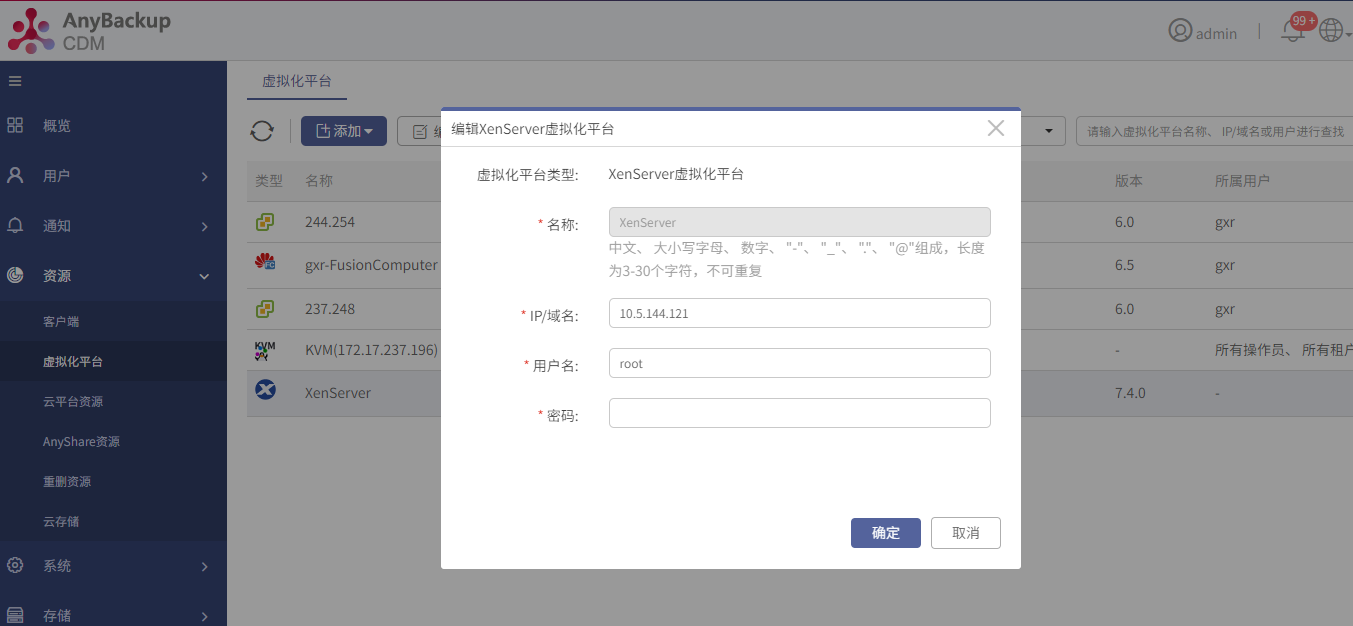
Task: Confirm with the 确定 button
Action: point(885,532)
